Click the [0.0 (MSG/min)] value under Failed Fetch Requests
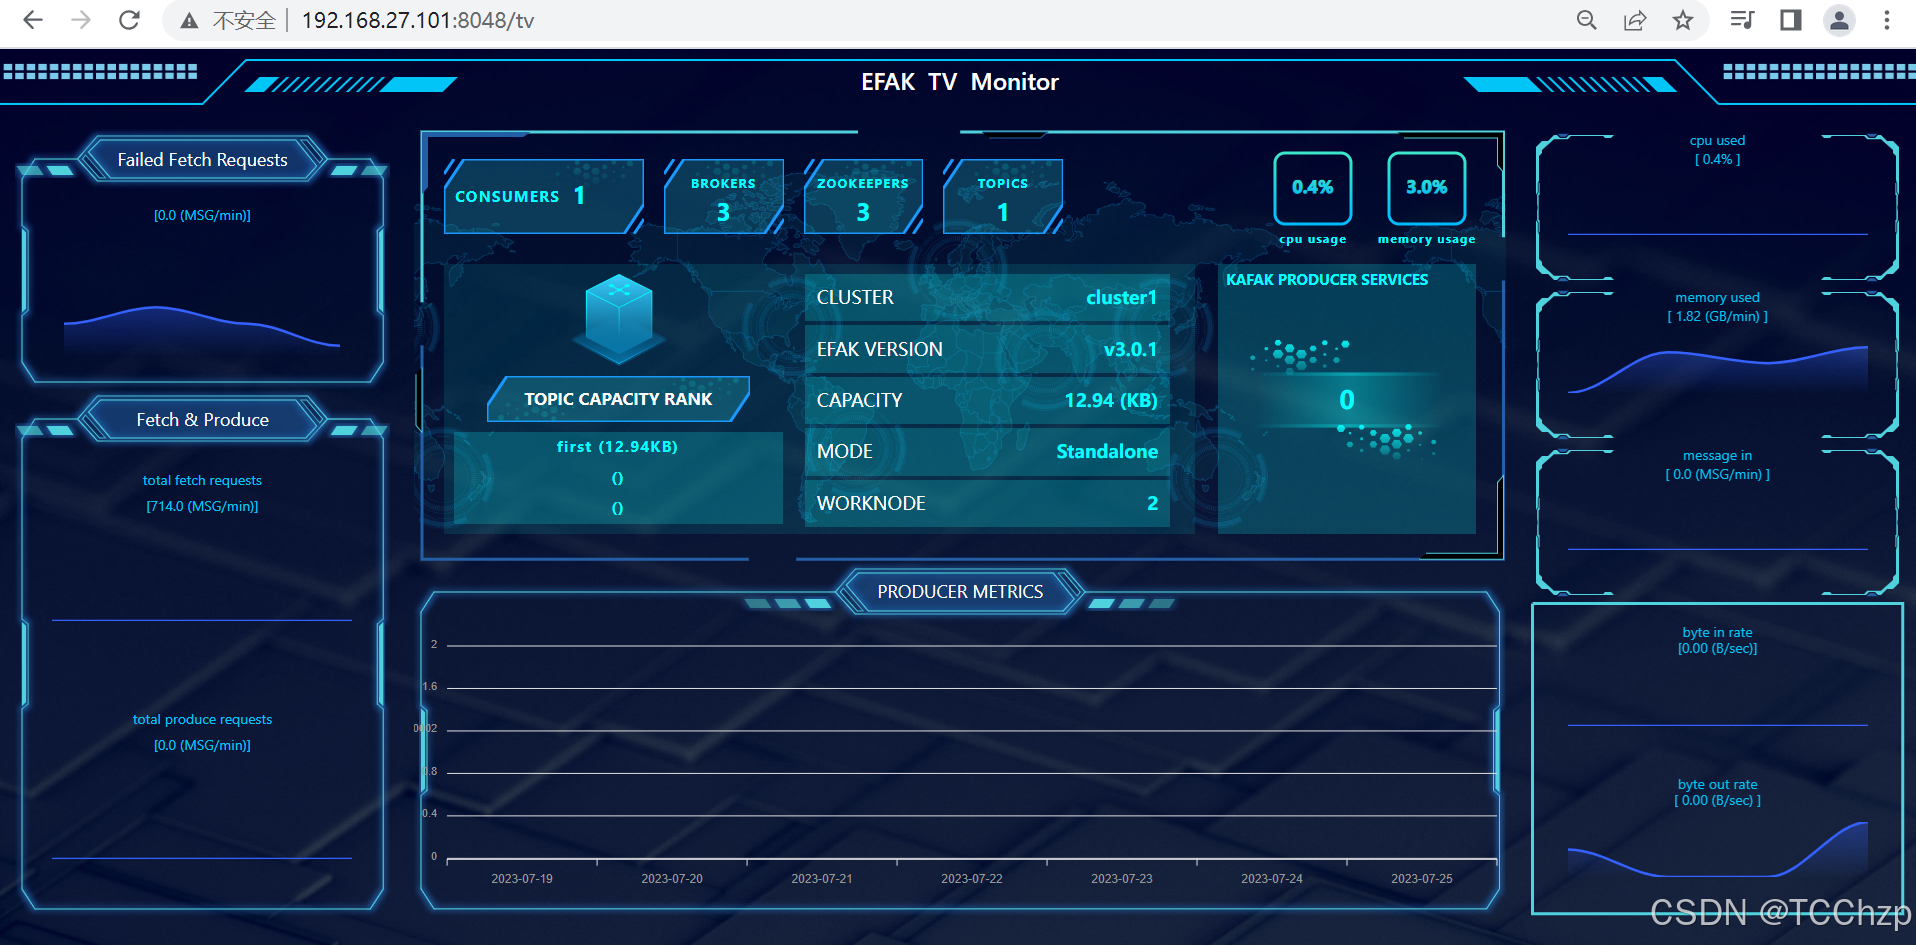Viewport: 1916px width, 945px height. click(x=202, y=215)
